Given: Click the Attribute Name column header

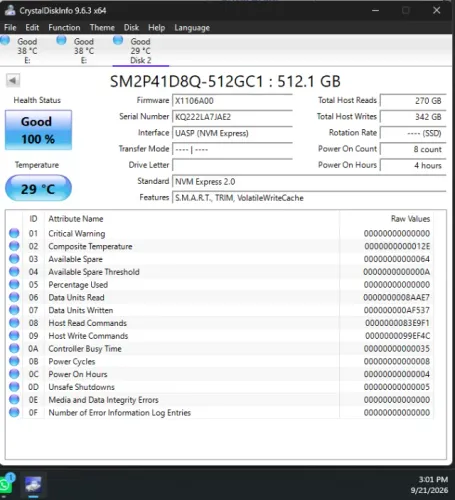Looking at the screenshot, I should [76, 219].
